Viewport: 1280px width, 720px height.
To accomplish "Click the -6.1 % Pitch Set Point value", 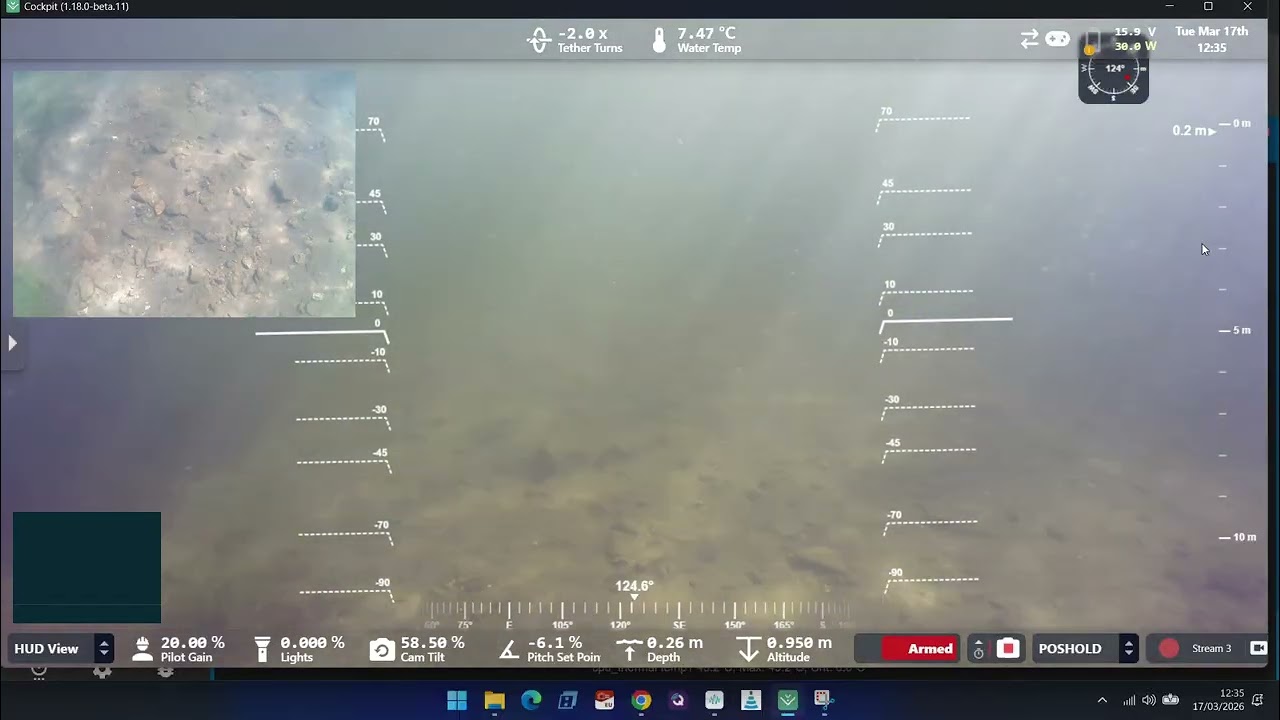I will pyautogui.click(x=555, y=643).
